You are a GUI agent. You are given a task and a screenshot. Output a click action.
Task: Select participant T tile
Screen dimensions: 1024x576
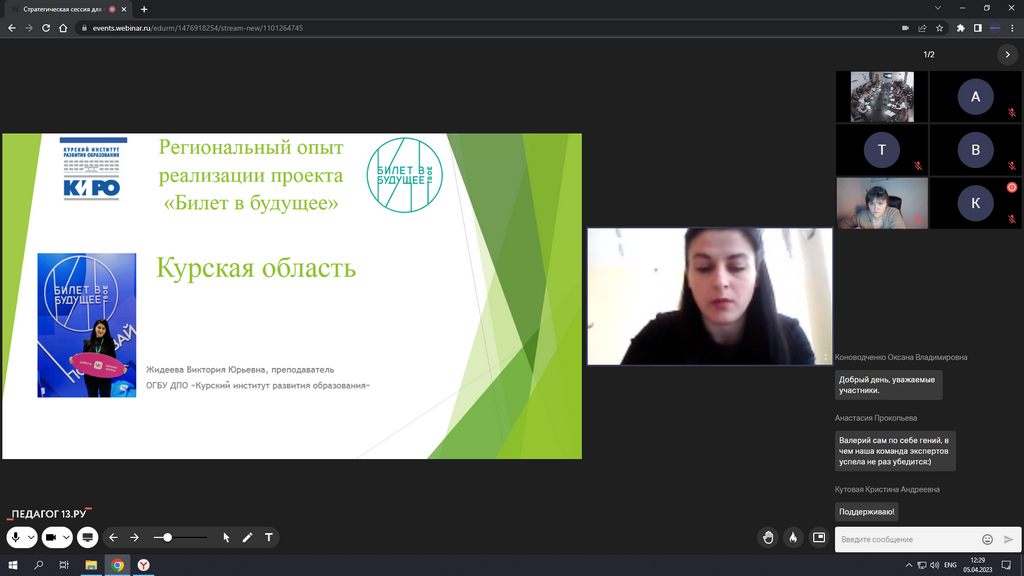click(882, 150)
